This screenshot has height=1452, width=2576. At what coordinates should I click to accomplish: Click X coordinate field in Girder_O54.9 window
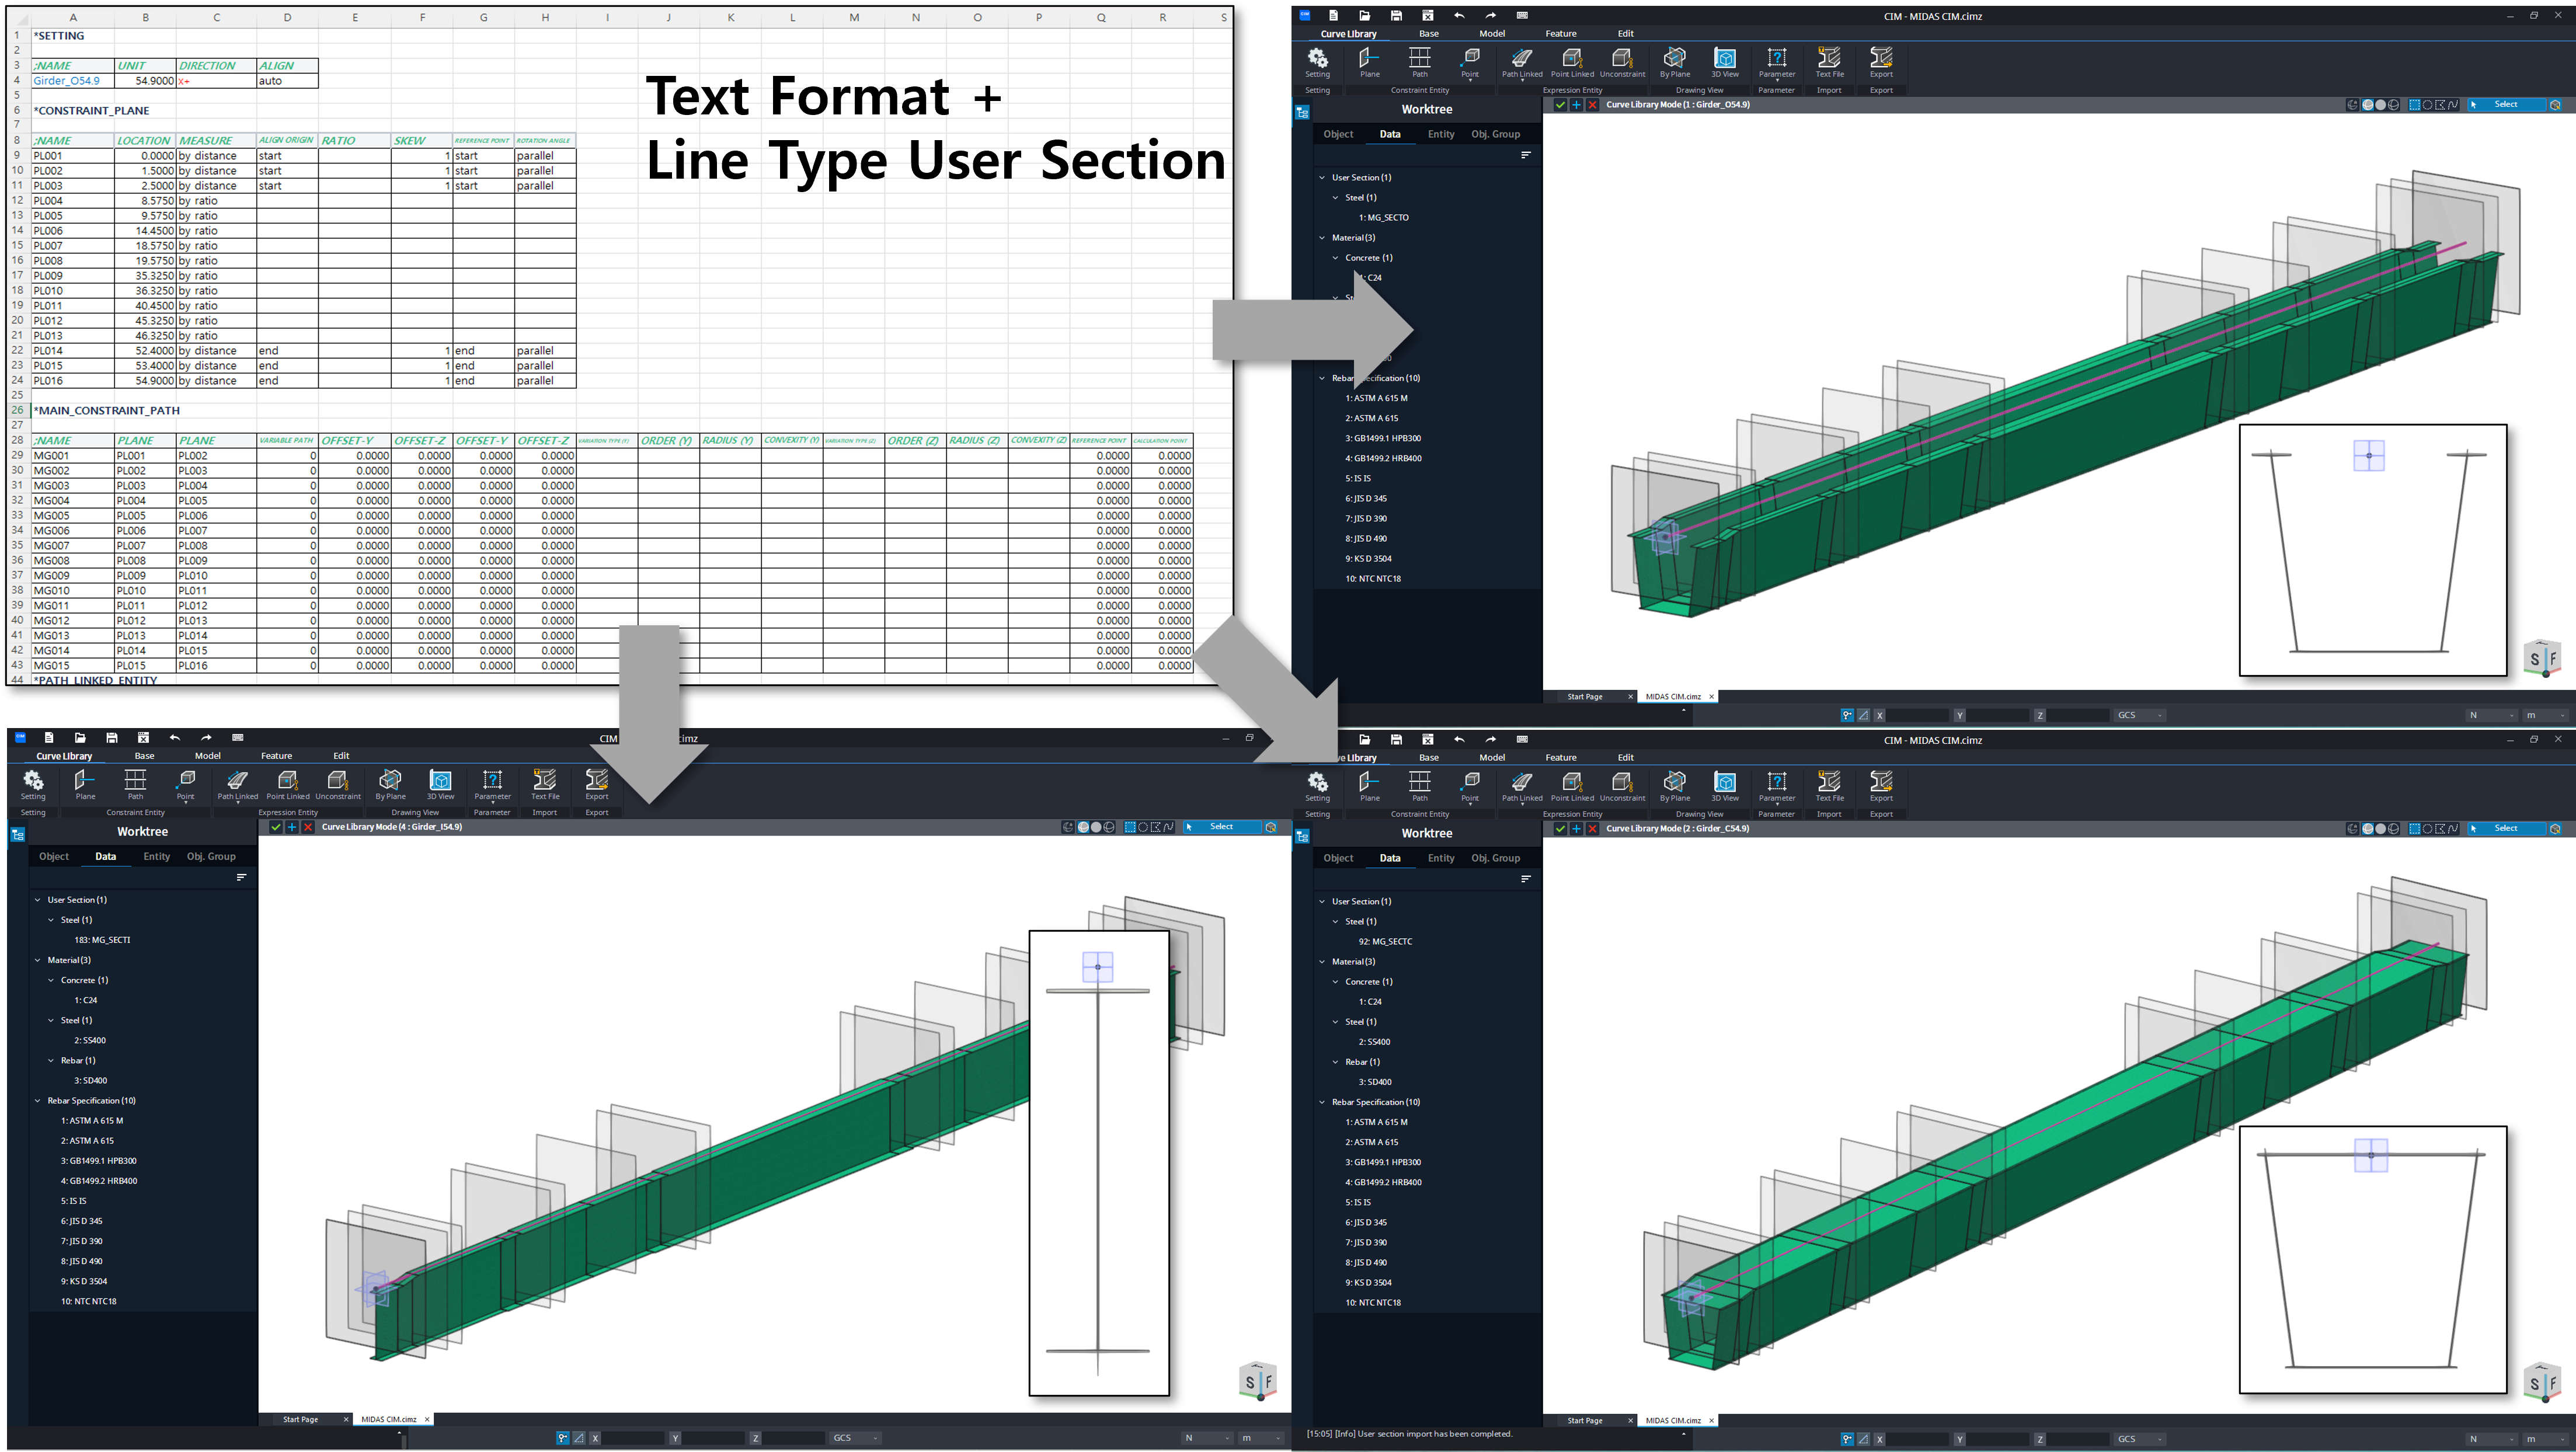pos(1918,715)
